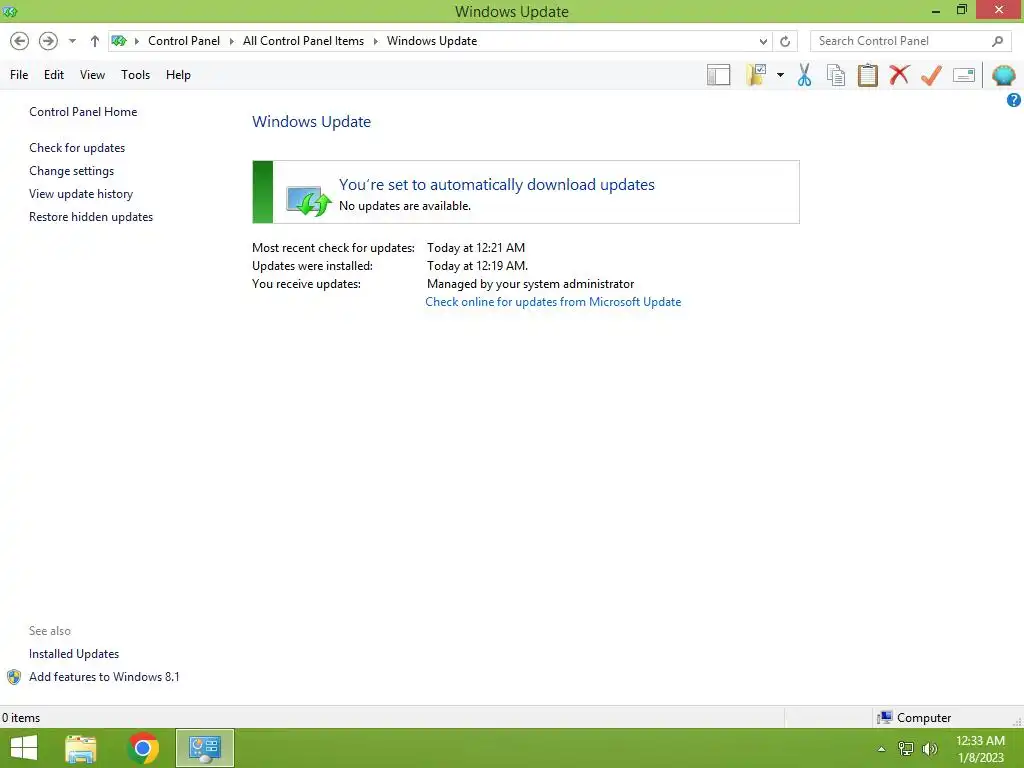Viewport: 1024px width, 768px height.
Task: Open the Edit menu
Action: click(x=54, y=75)
